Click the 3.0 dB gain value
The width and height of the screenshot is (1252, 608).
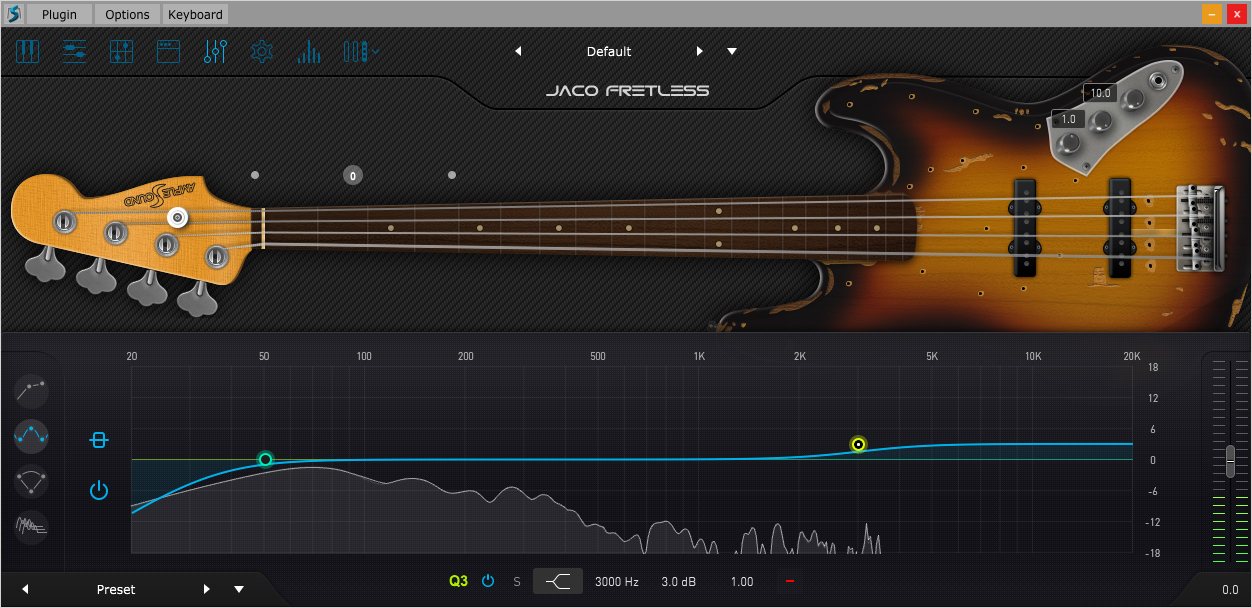click(x=679, y=581)
